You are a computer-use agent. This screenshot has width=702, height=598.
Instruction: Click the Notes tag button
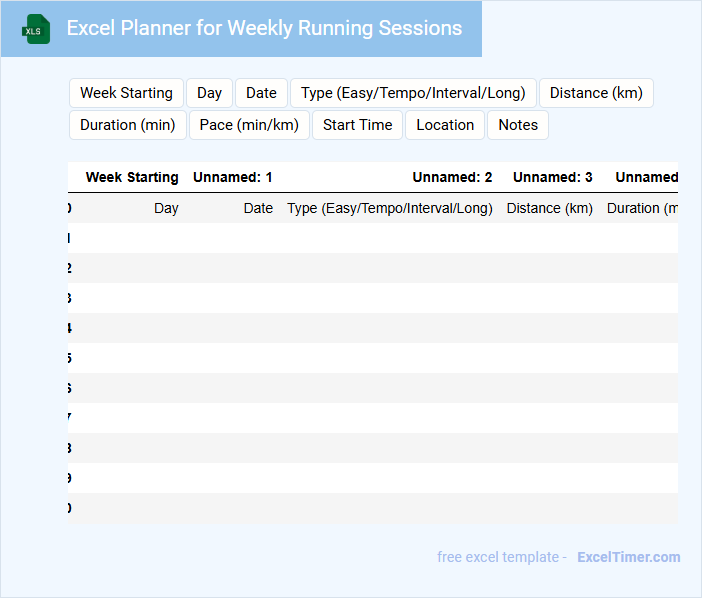(x=518, y=125)
